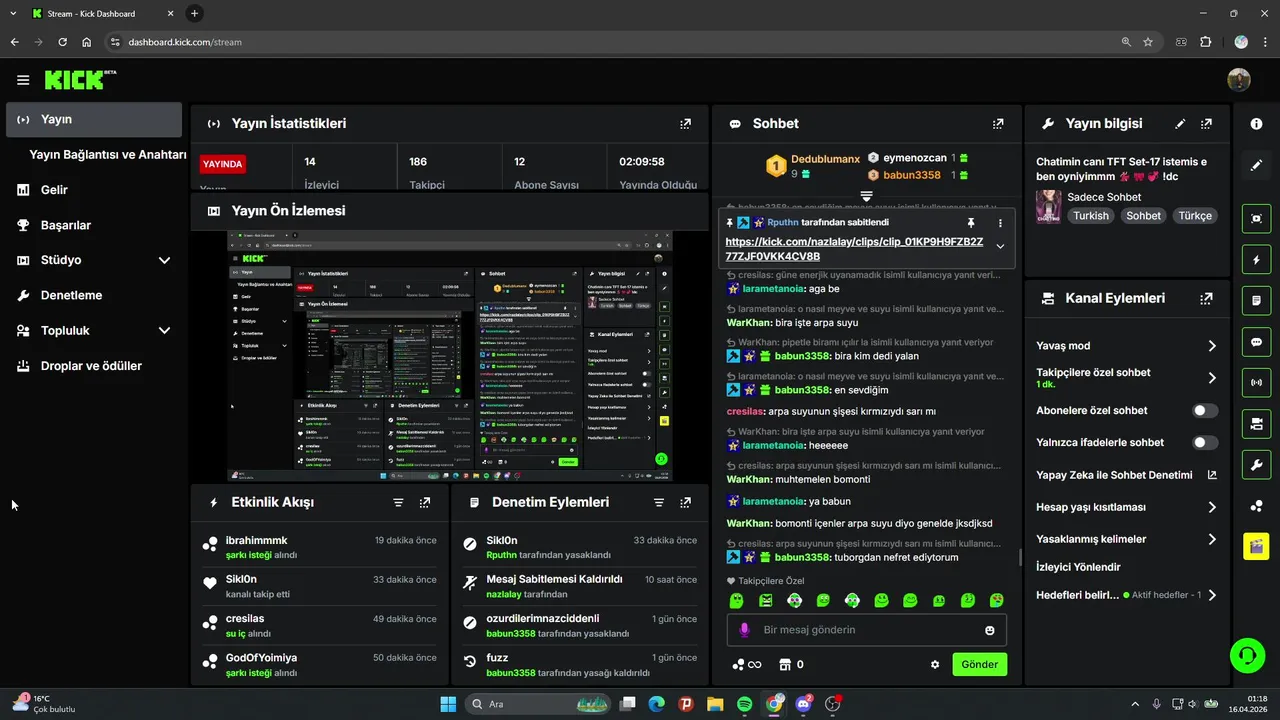Open pinned message three-dot options

pyautogui.click(x=1000, y=223)
